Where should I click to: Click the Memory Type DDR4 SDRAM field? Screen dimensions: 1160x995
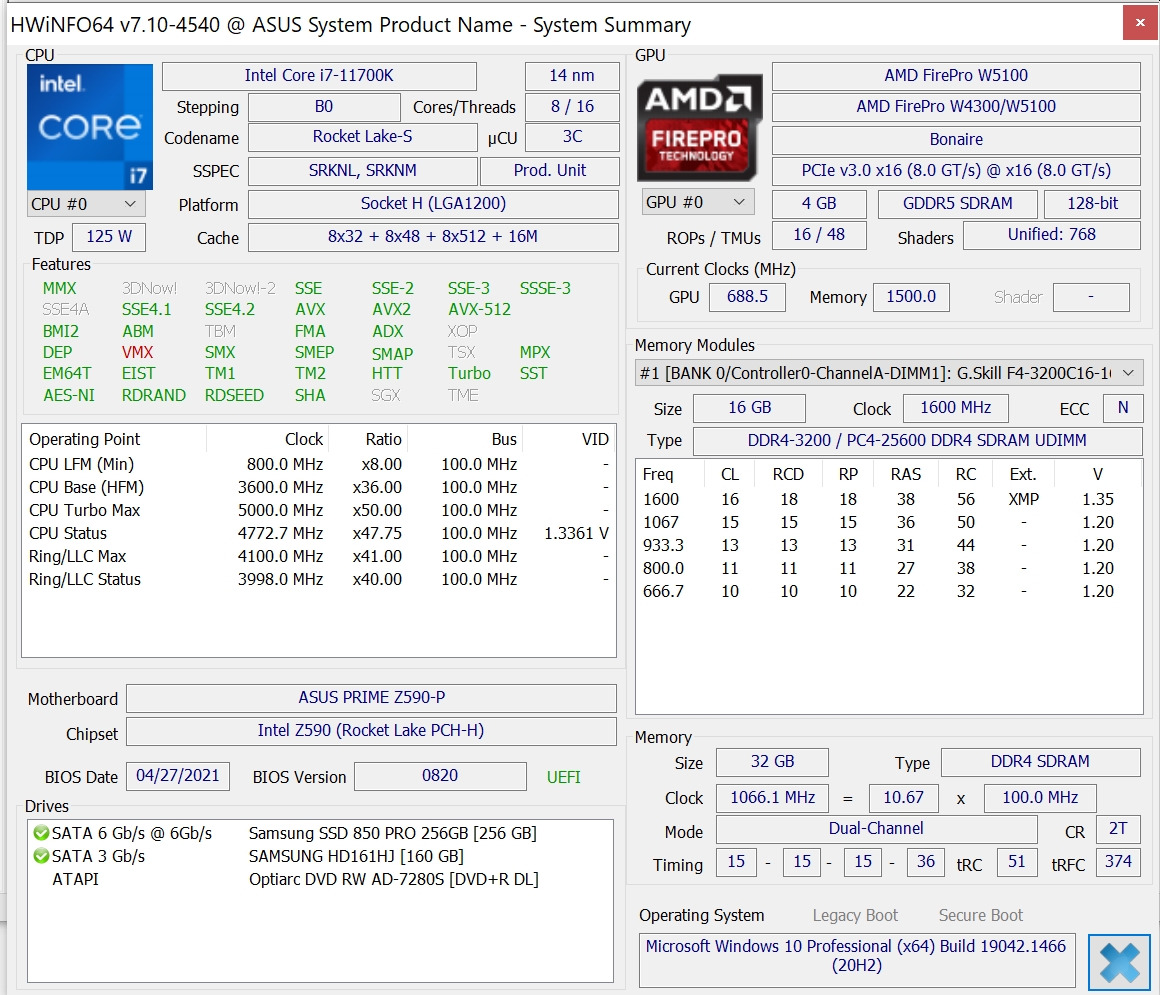(1040, 762)
